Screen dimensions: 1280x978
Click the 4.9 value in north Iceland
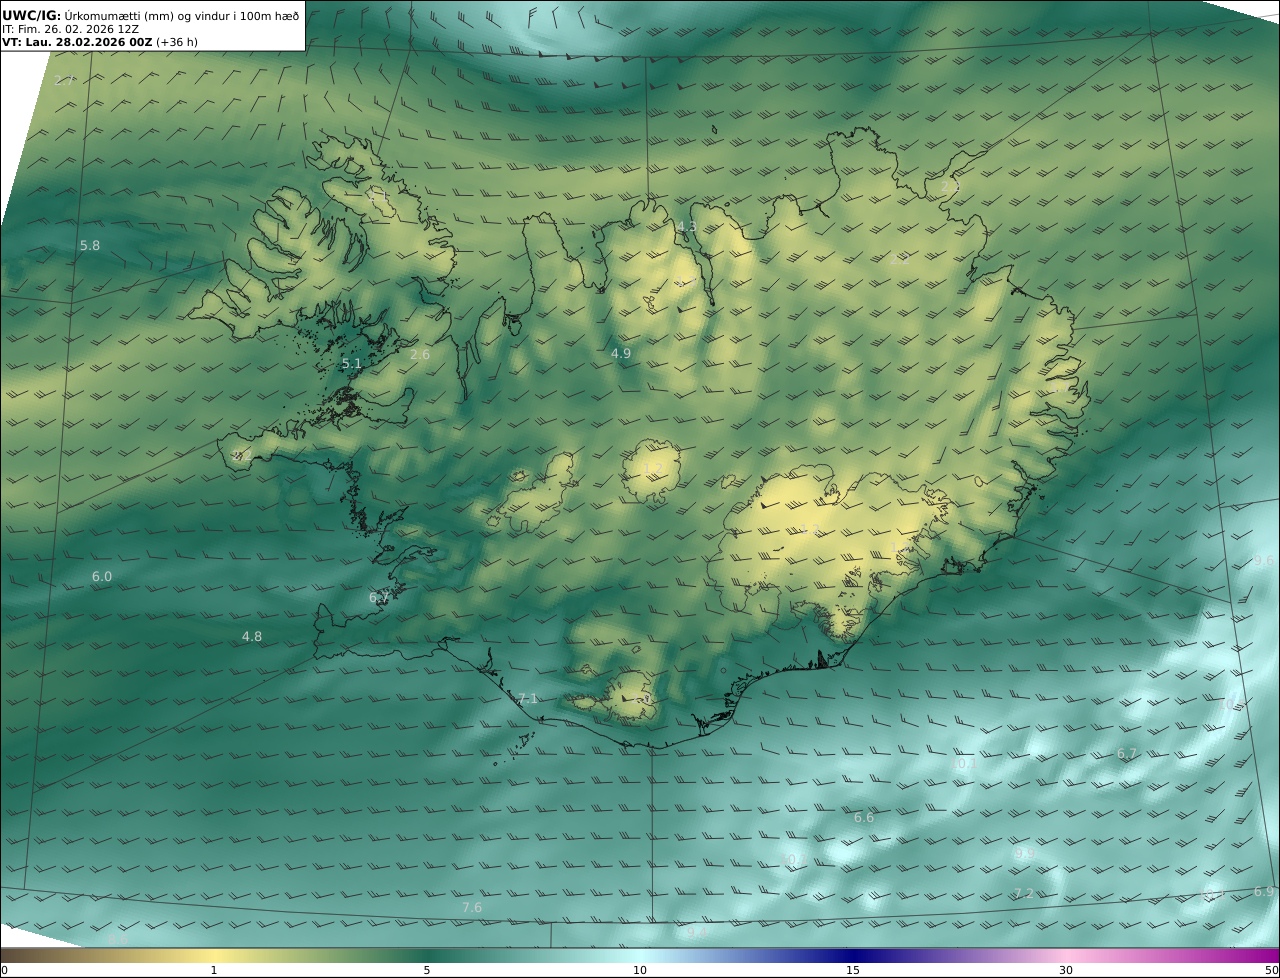coord(621,354)
